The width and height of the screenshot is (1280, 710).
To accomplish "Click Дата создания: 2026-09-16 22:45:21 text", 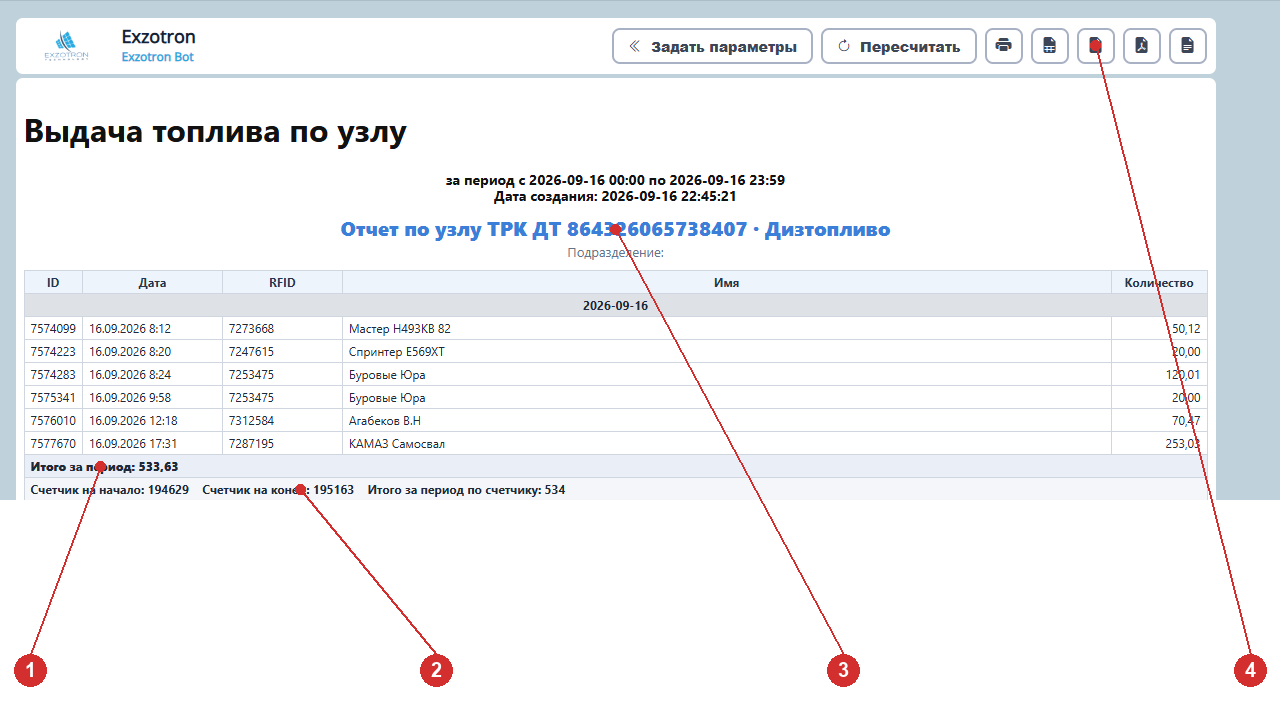I will (x=616, y=196).
